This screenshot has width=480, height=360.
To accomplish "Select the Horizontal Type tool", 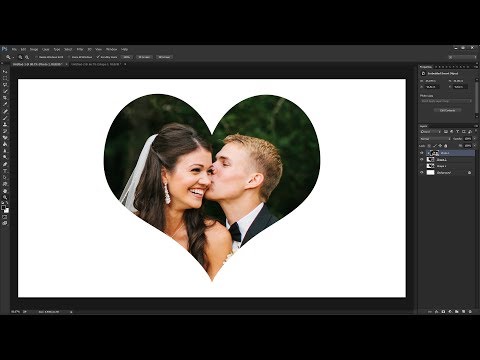I will [5, 171].
